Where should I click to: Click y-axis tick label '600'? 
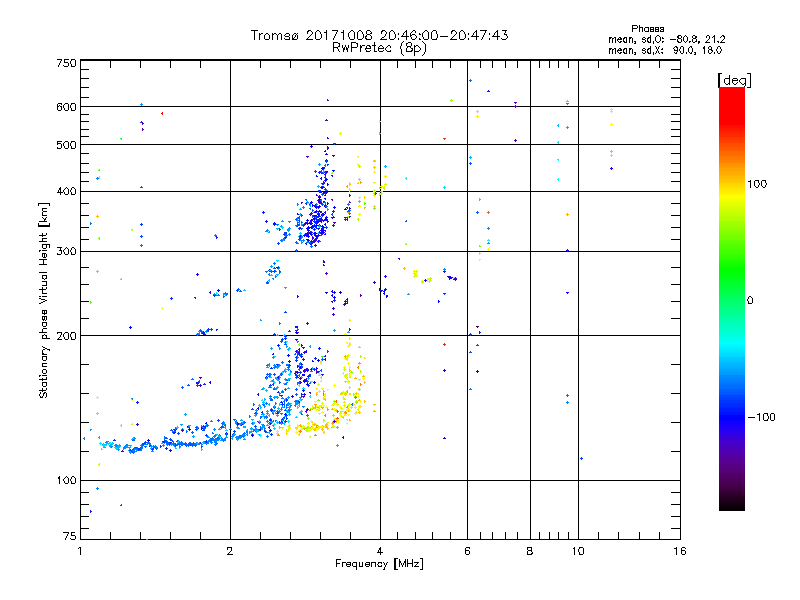coord(66,107)
